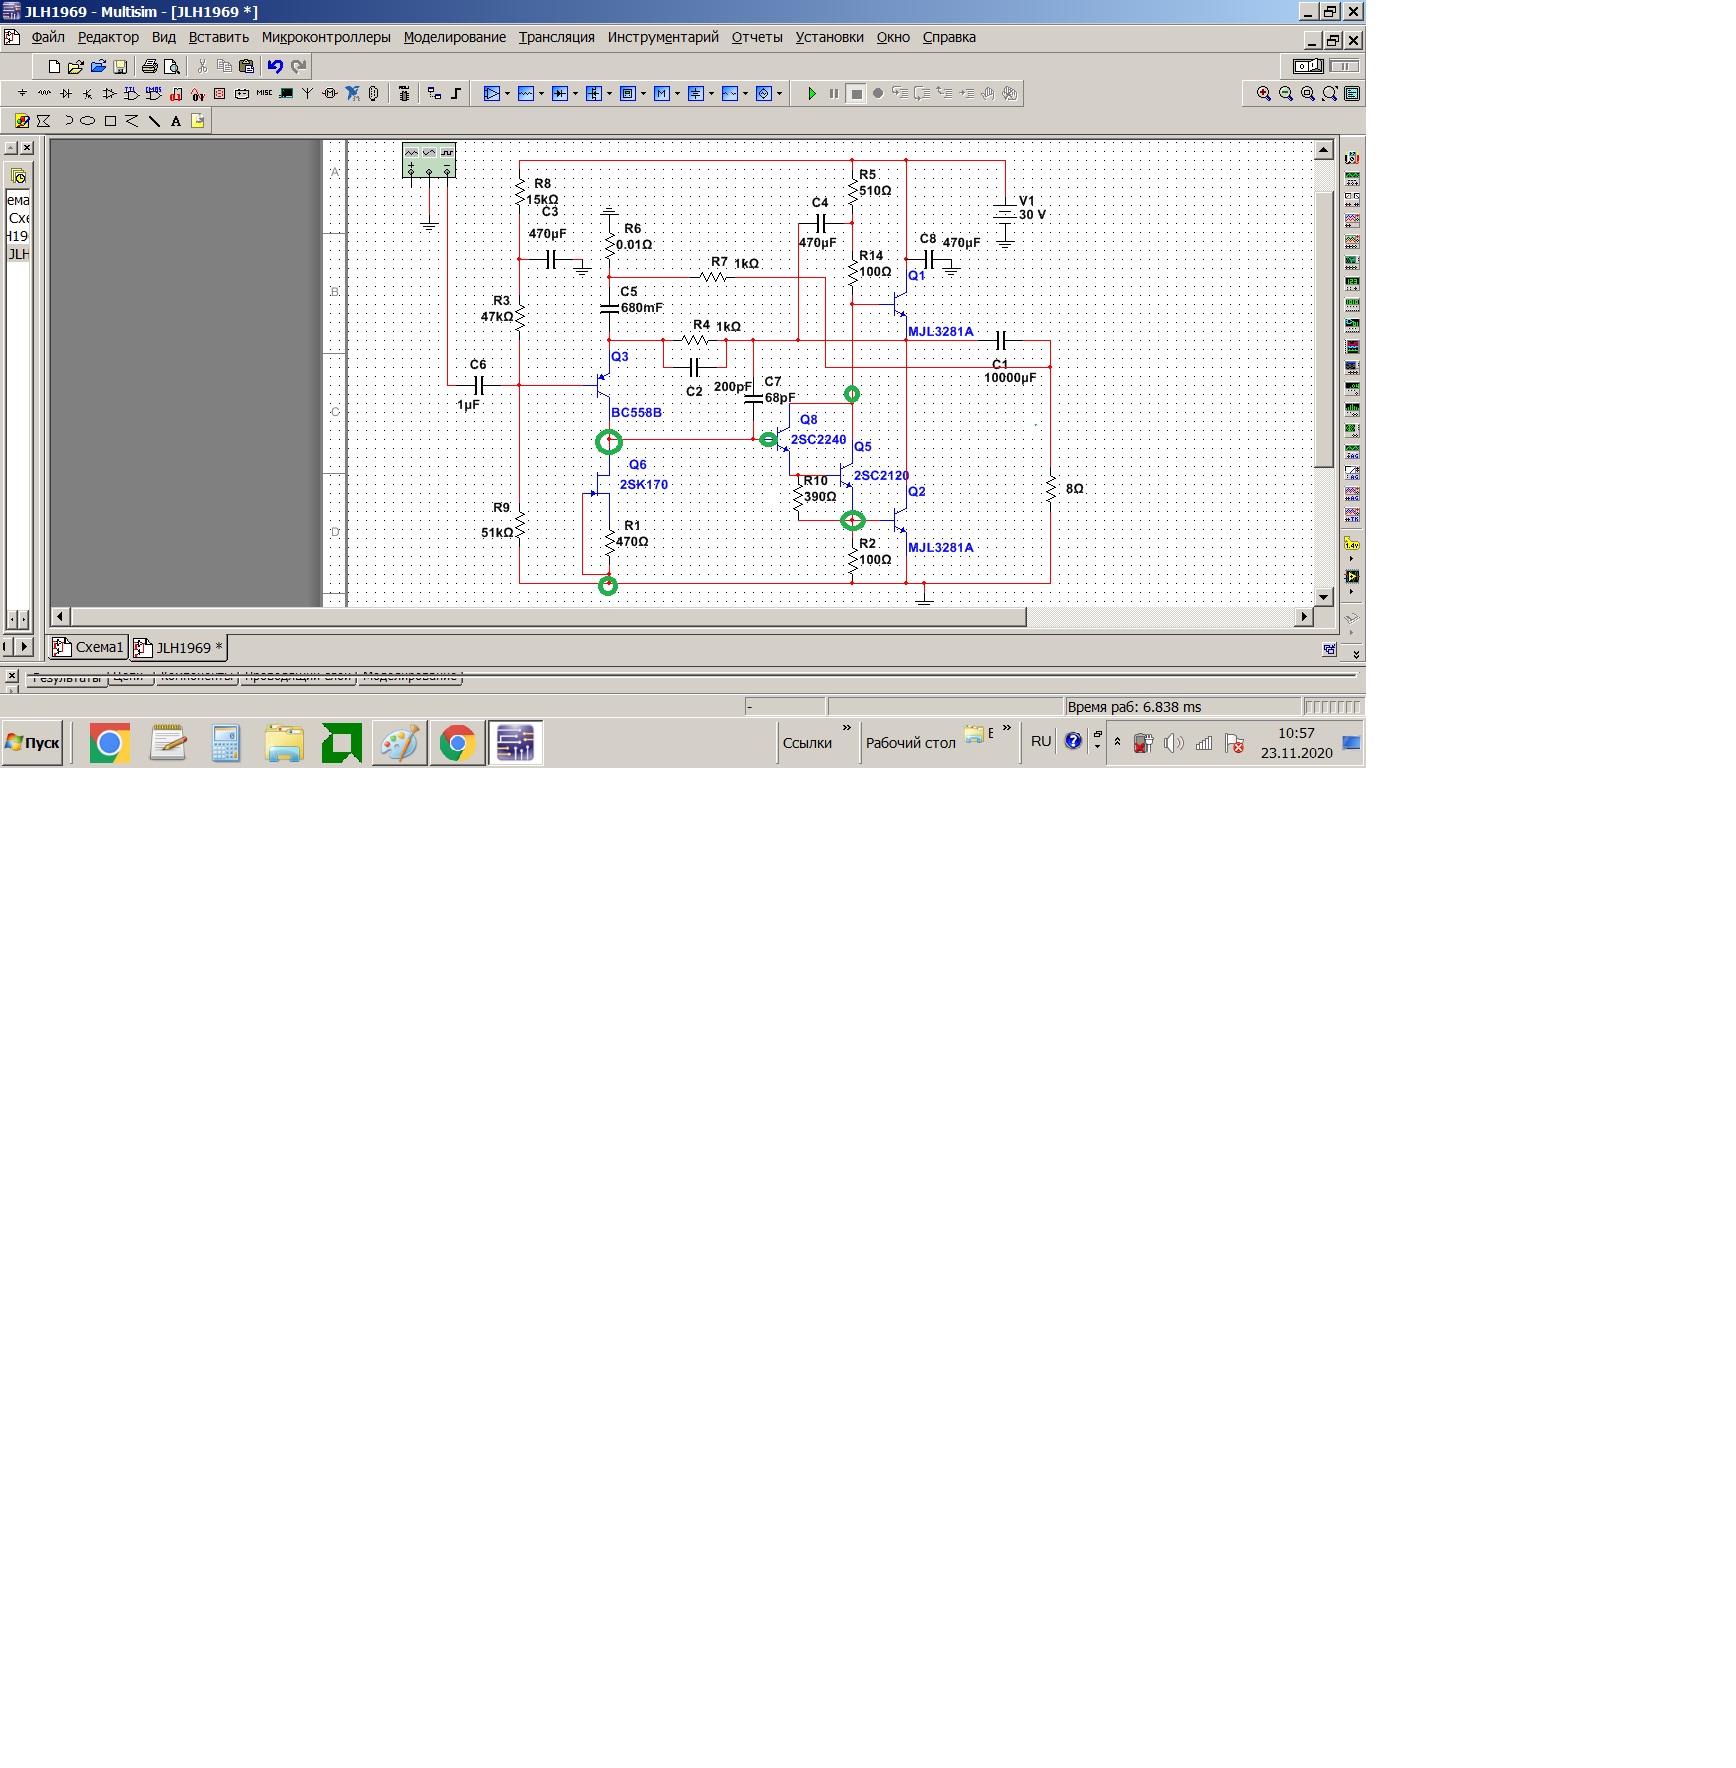1736x1768 pixels.
Task: Zoom out of the schematic
Action: (x=1286, y=93)
